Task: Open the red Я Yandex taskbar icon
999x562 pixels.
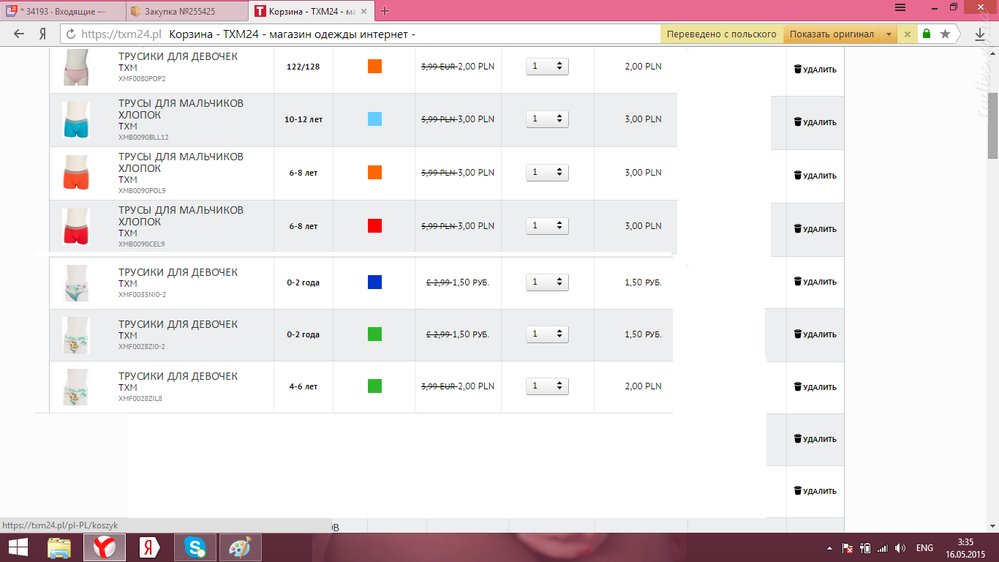Action: click(x=150, y=547)
